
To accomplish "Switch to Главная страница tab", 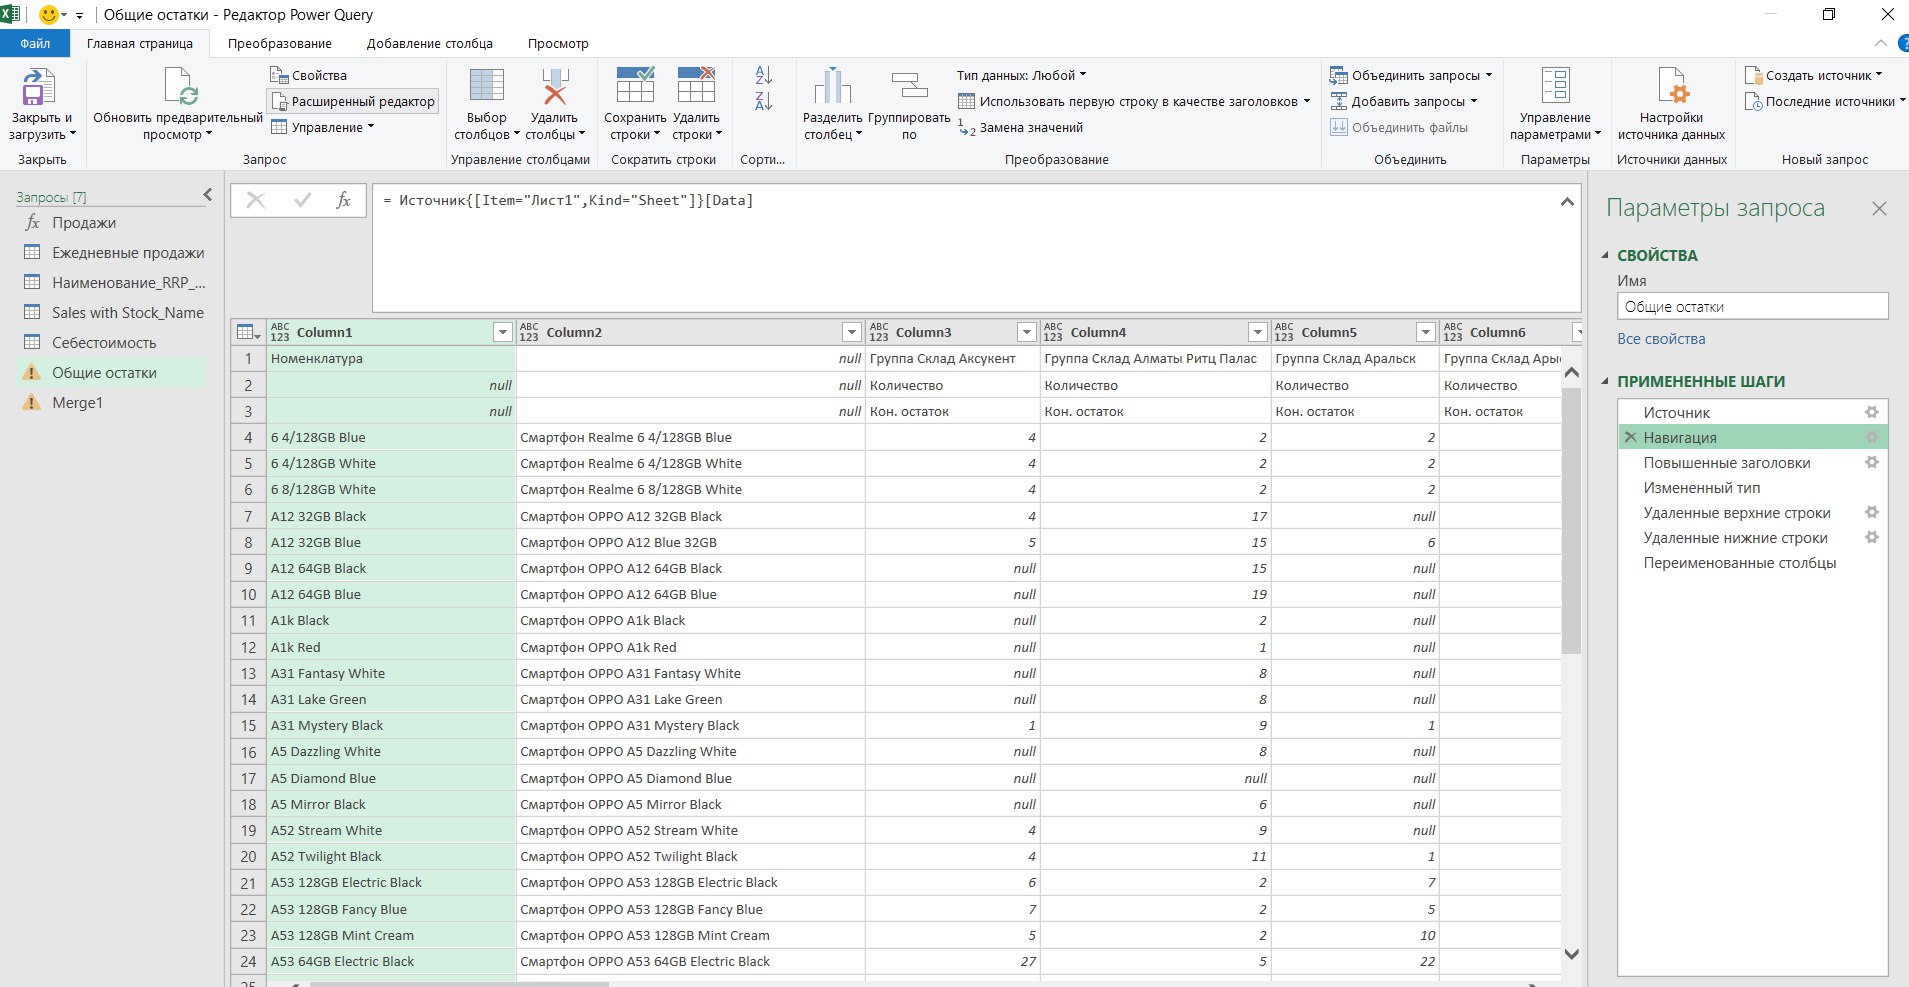I will (x=140, y=43).
